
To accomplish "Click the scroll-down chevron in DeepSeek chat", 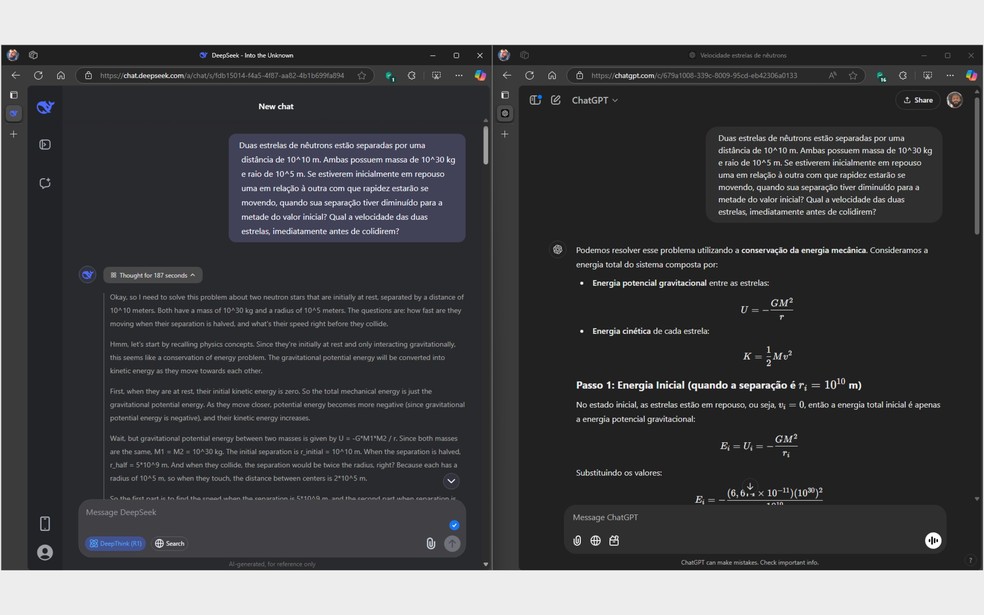I will [x=451, y=481].
